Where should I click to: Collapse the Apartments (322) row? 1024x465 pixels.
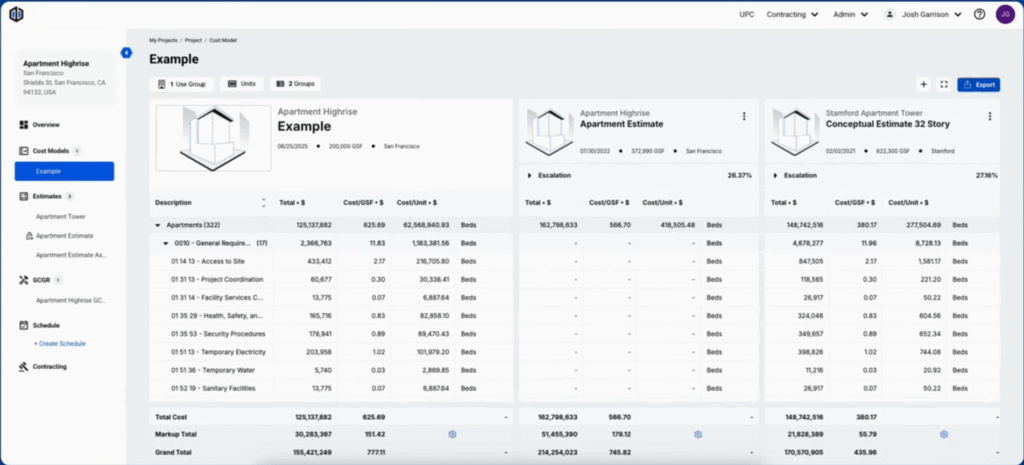[x=158, y=226]
